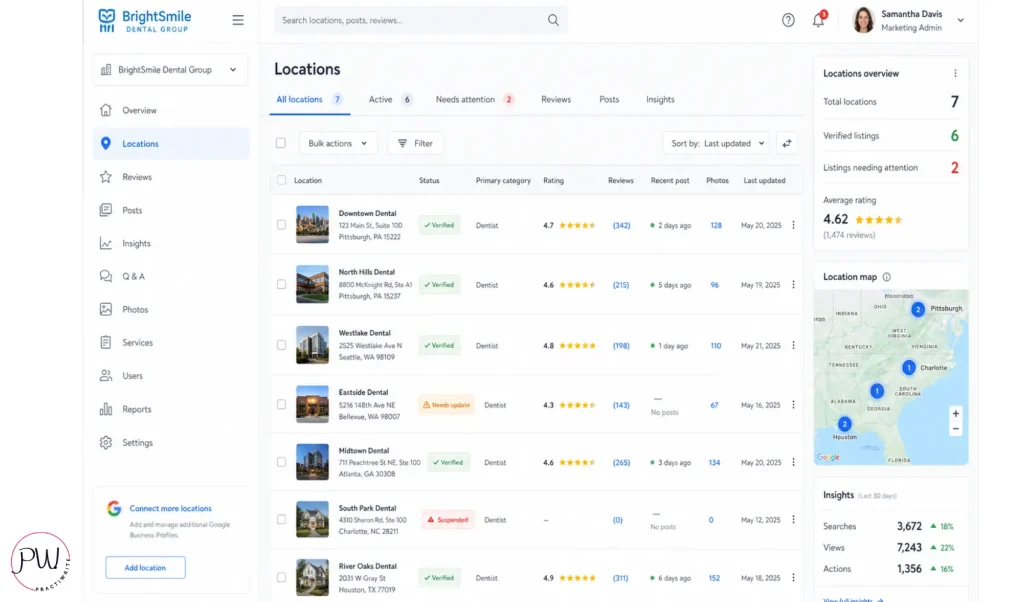Switch to the Needs attention tab

point(473,100)
